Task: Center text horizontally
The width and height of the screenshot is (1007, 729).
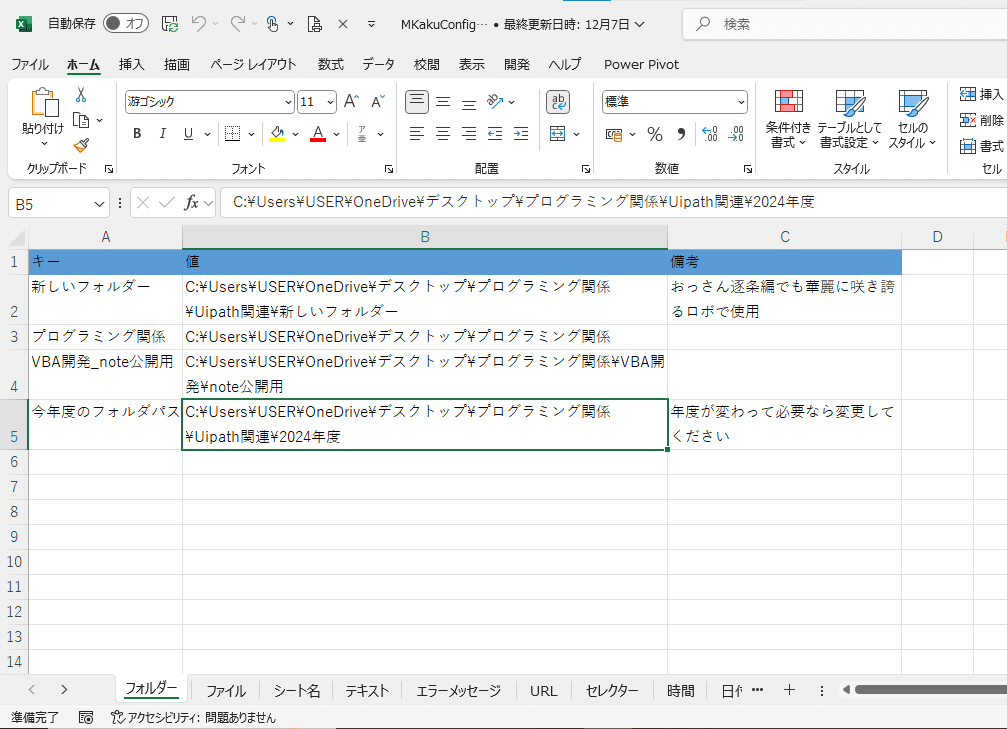Action: coord(443,134)
